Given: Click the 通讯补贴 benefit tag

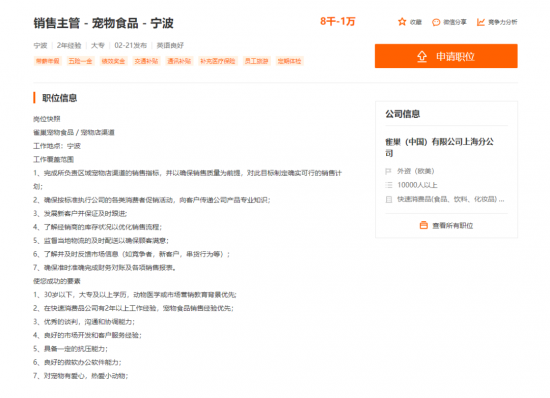Looking at the screenshot, I should pyautogui.click(x=179, y=61).
